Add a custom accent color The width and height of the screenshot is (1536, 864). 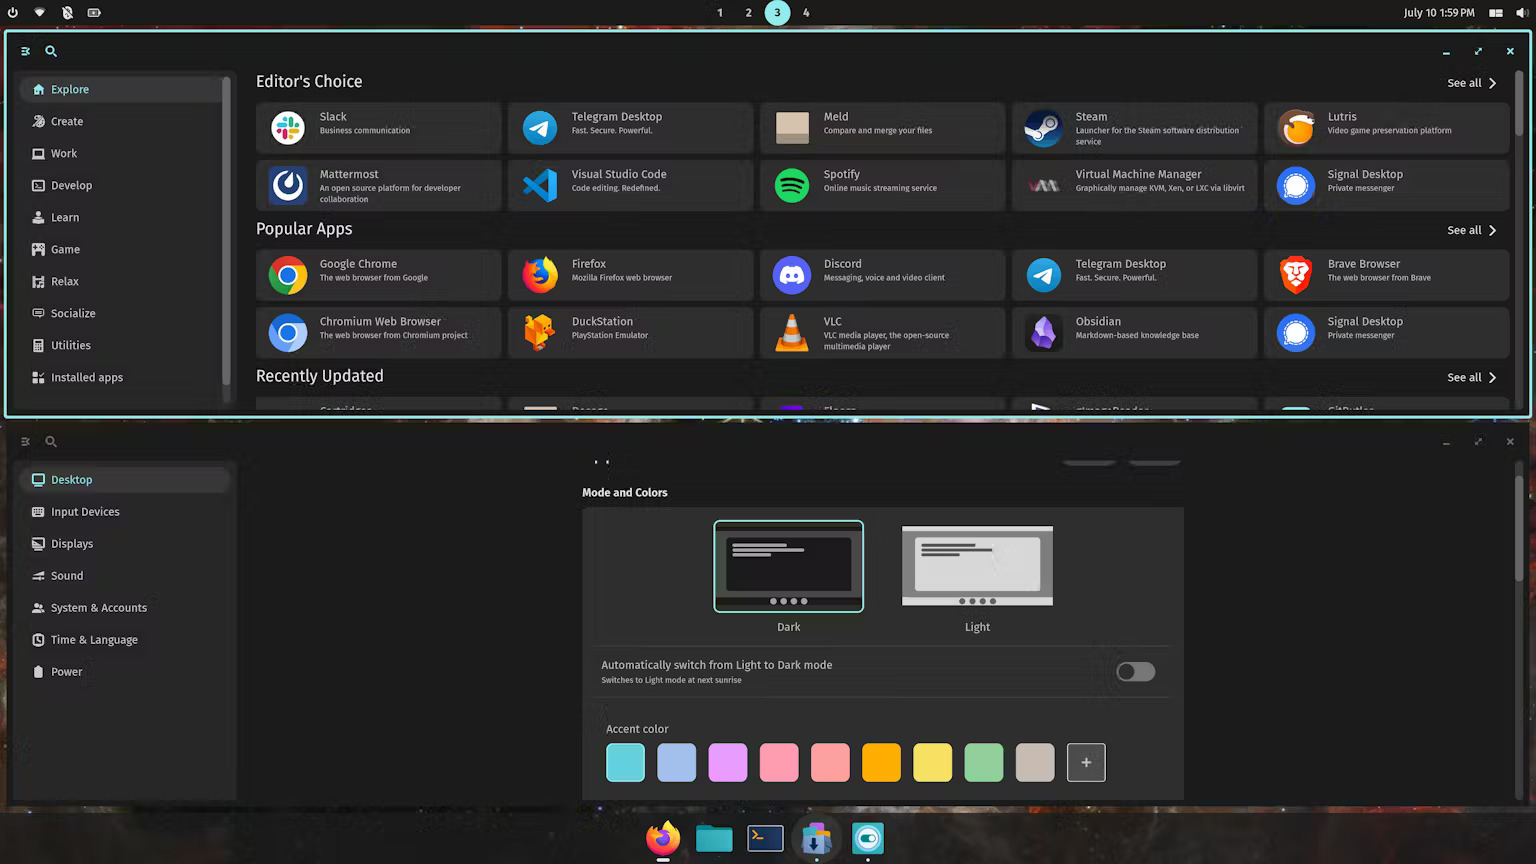click(x=1086, y=762)
